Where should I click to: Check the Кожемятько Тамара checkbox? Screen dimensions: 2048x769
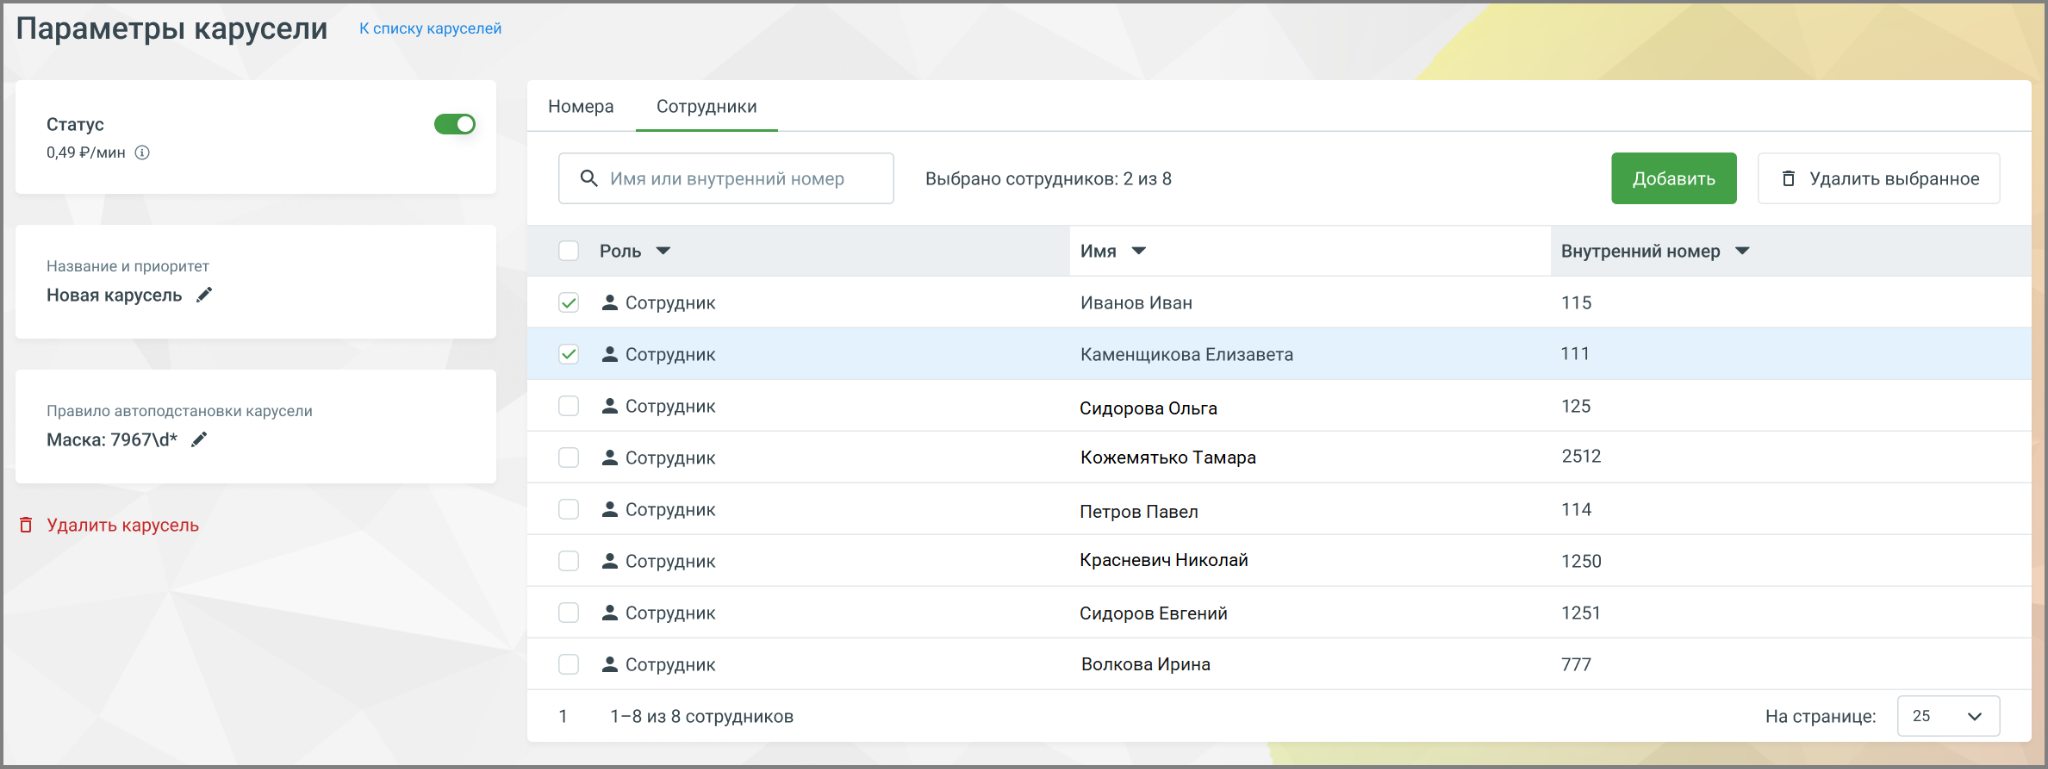click(569, 458)
